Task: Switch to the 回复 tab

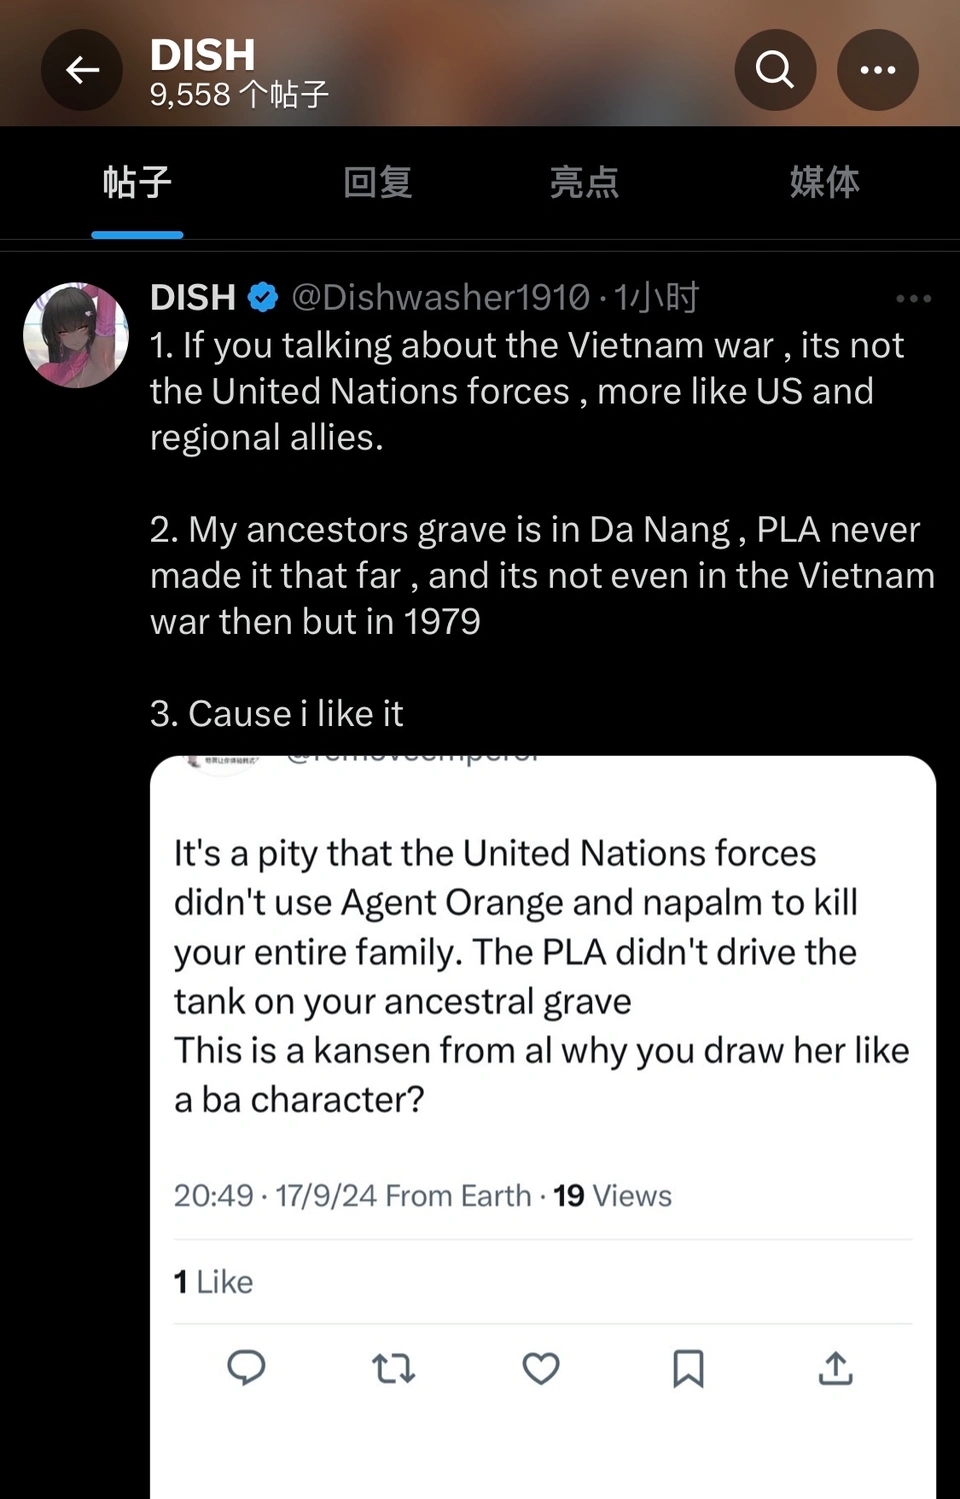Action: coord(377,183)
